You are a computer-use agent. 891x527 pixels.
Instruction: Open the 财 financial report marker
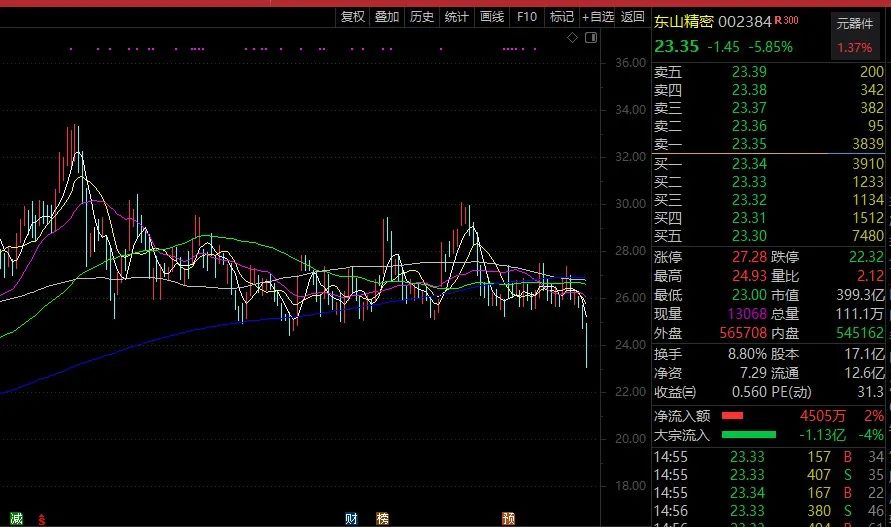[352, 518]
